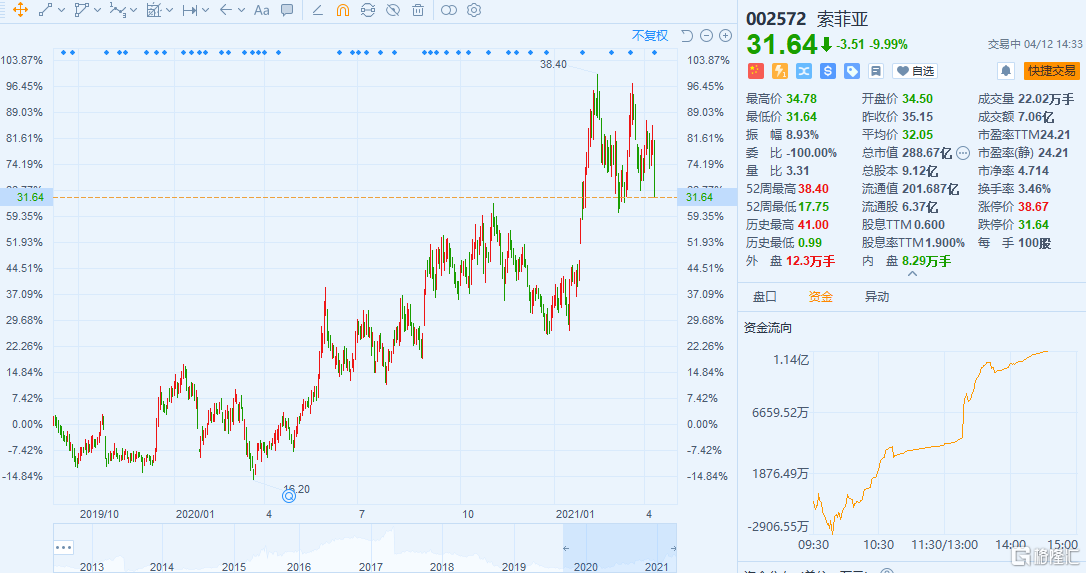Open chart settings gear

[474, 10]
